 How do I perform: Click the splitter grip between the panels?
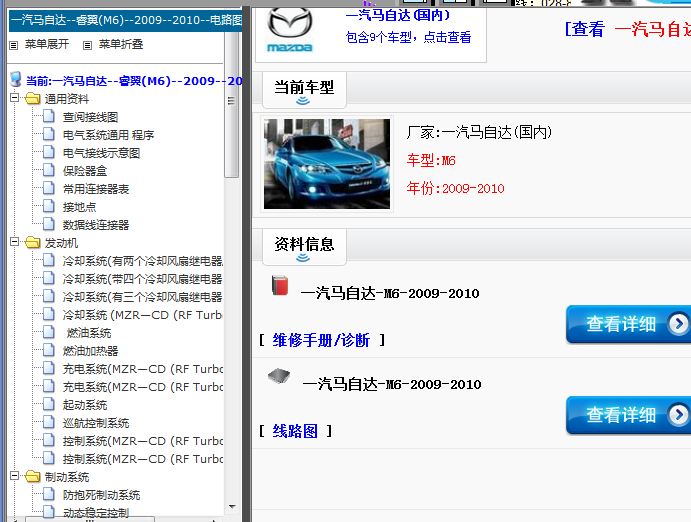click(x=231, y=101)
